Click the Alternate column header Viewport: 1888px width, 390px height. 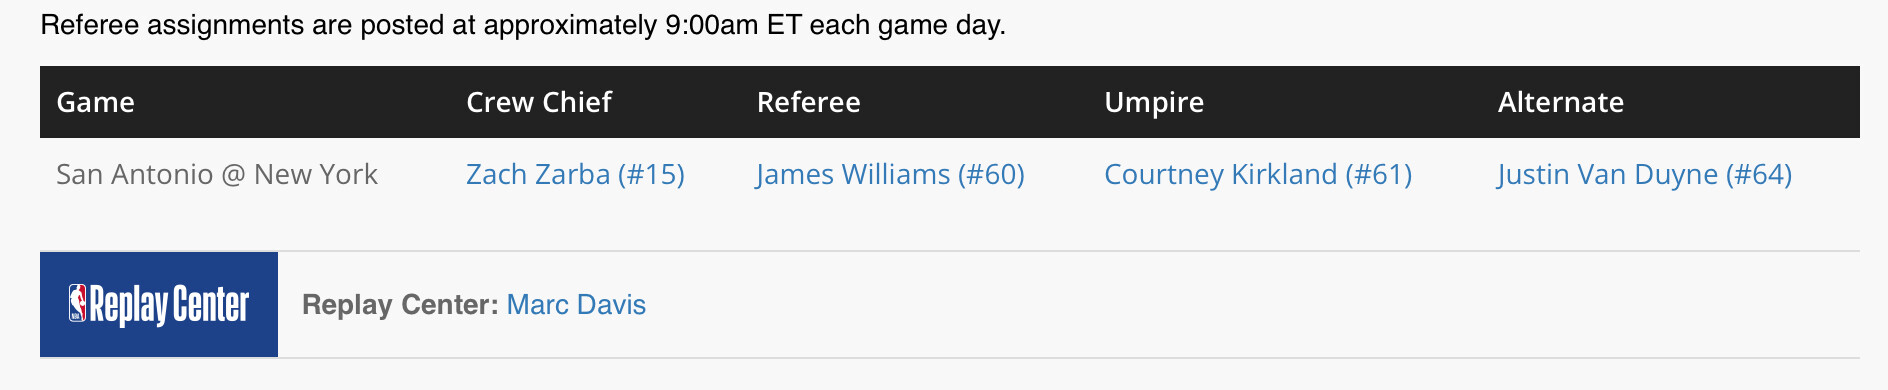coord(1560,102)
